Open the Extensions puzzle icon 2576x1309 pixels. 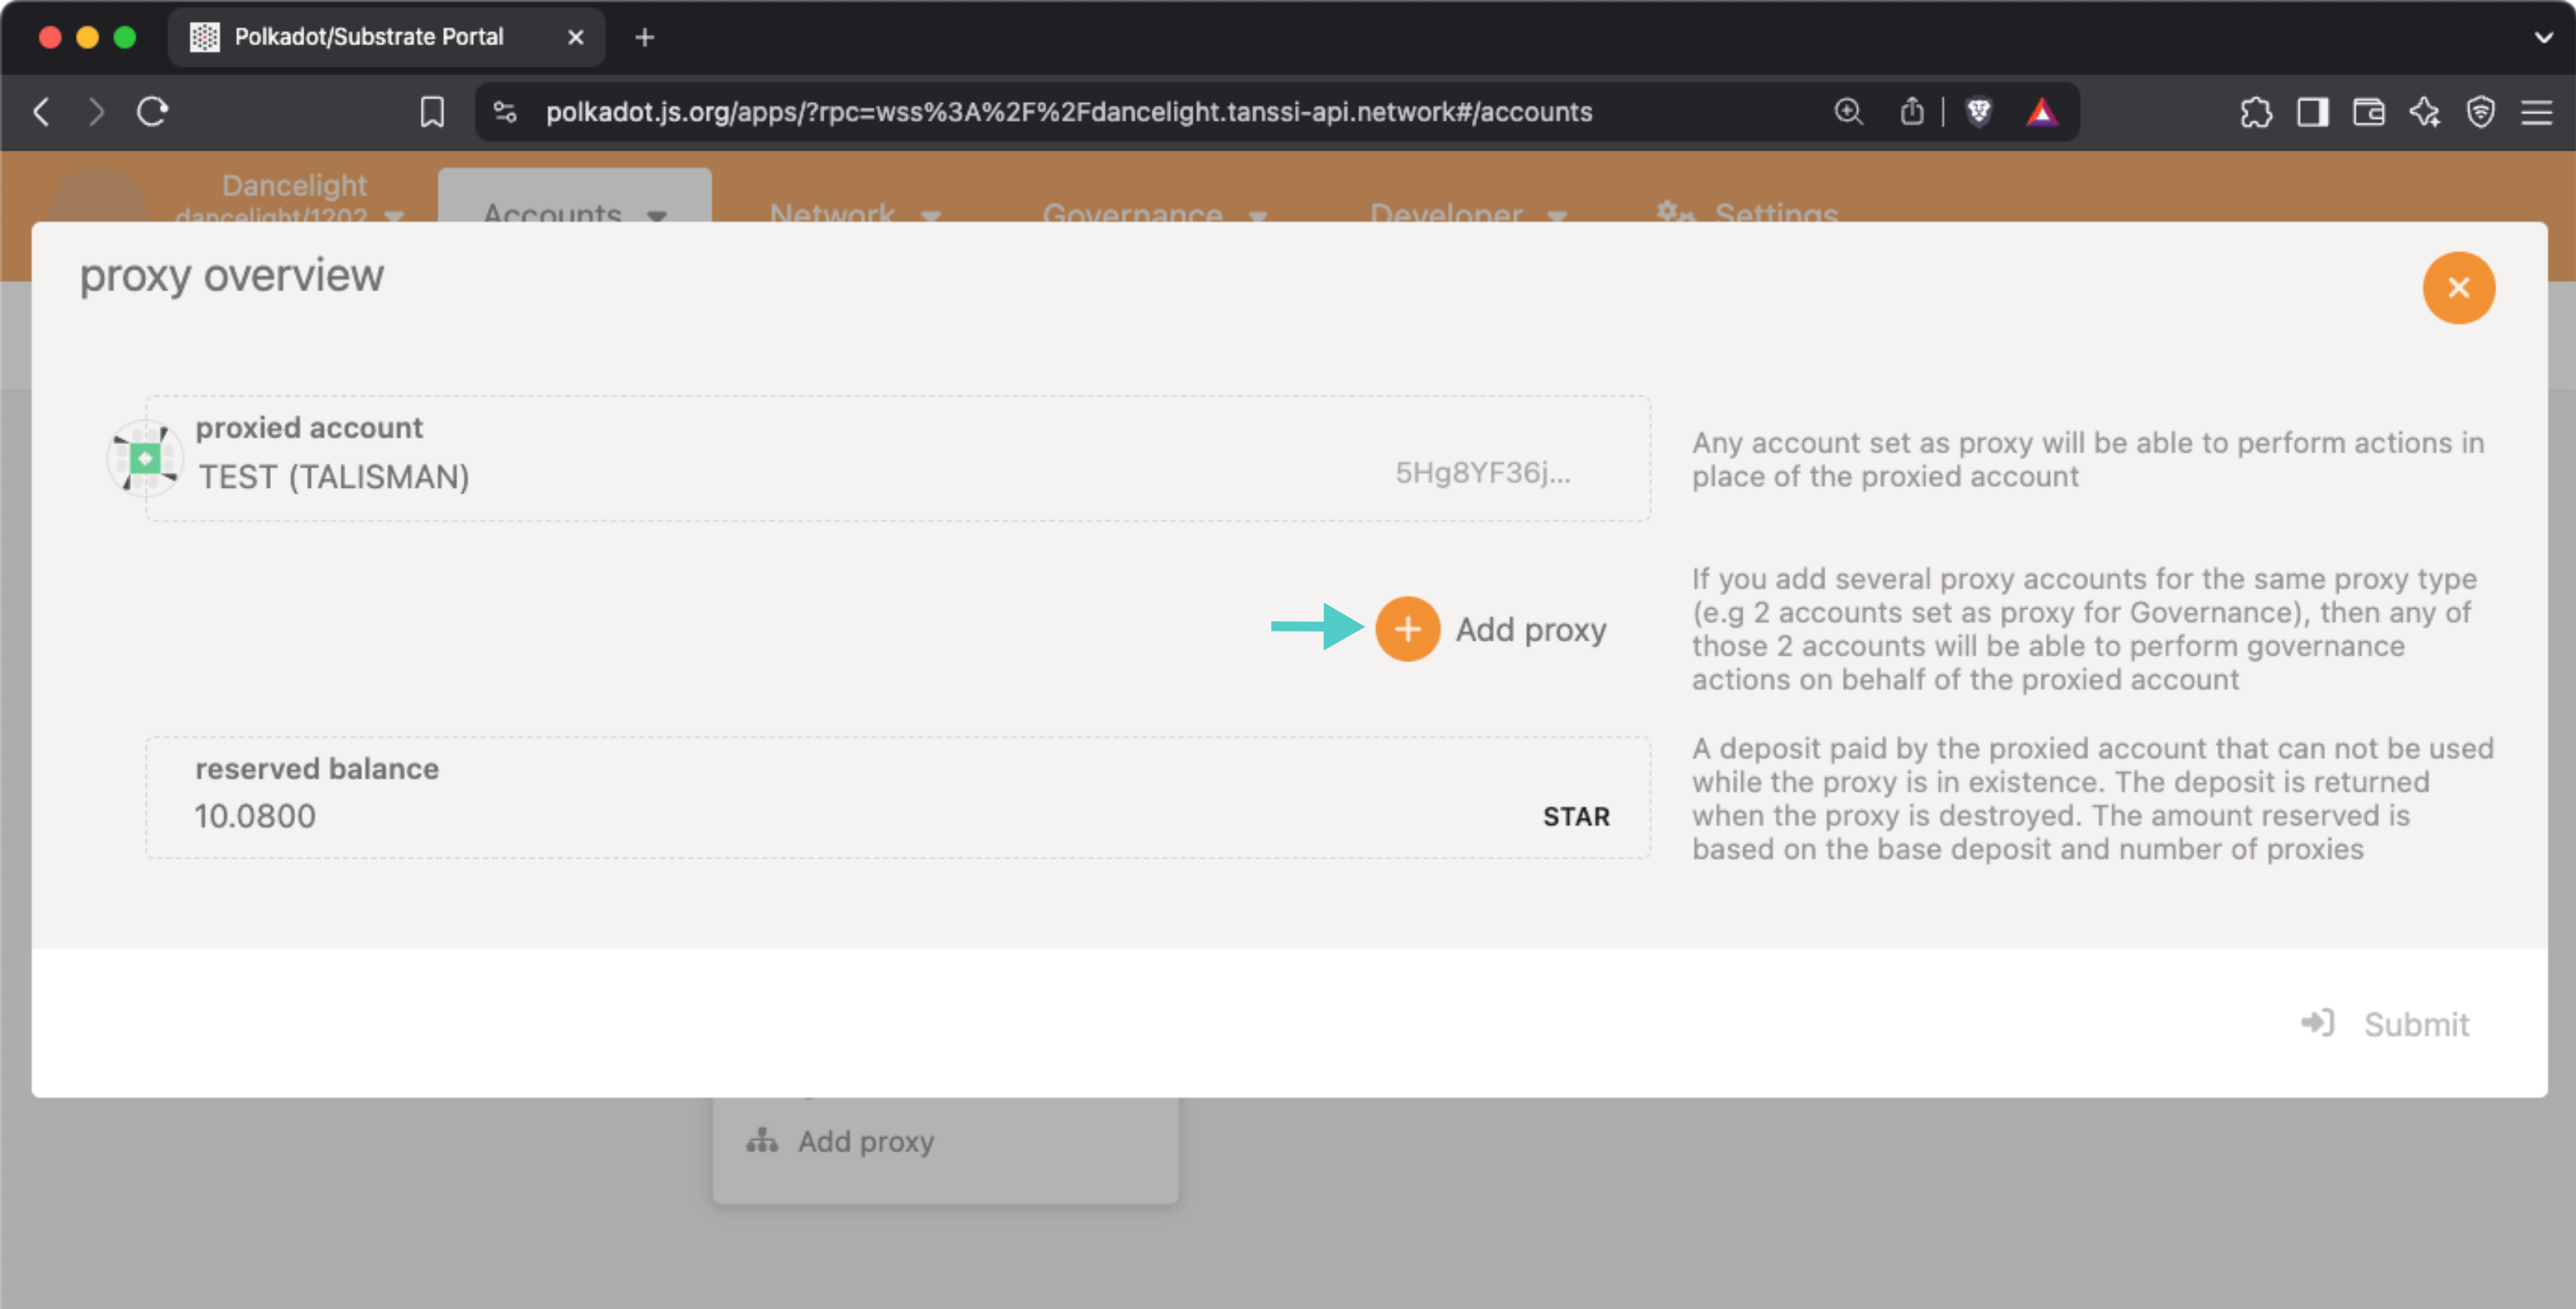pos(2256,112)
